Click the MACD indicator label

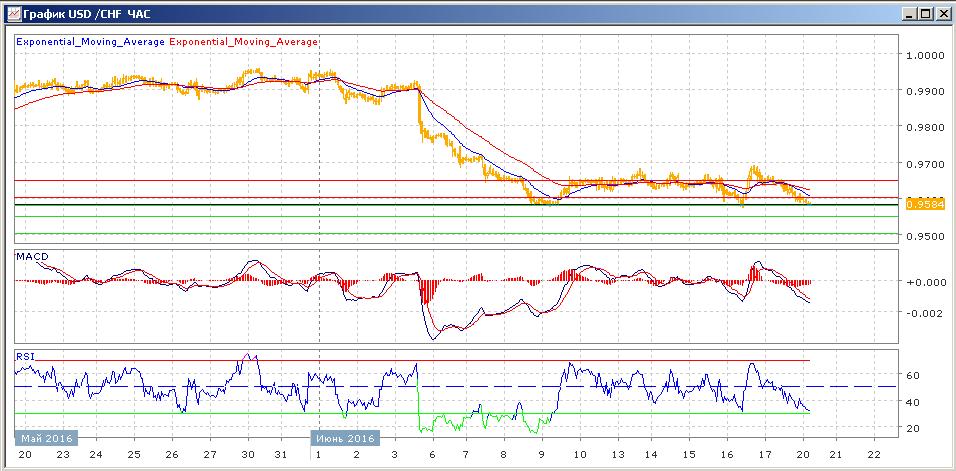click(x=34, y=257)
